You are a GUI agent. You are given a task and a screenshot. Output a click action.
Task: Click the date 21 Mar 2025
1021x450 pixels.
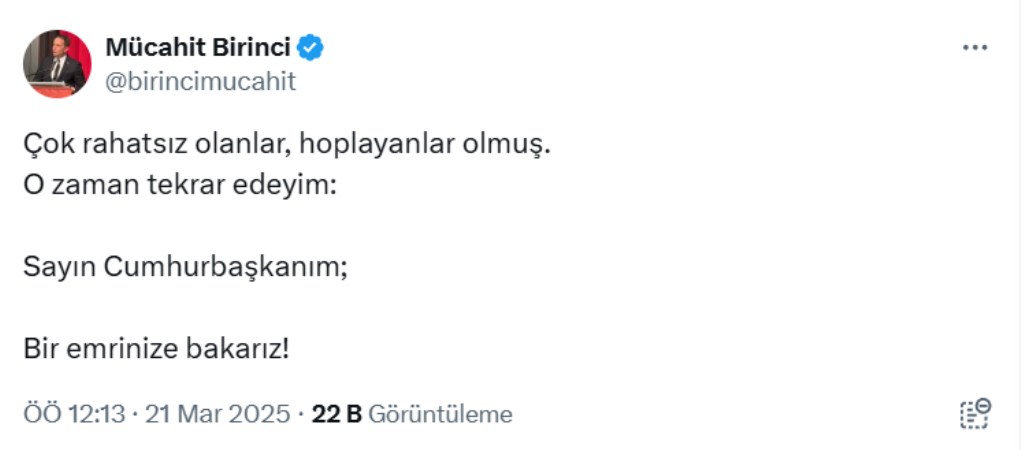coord(218,414)
